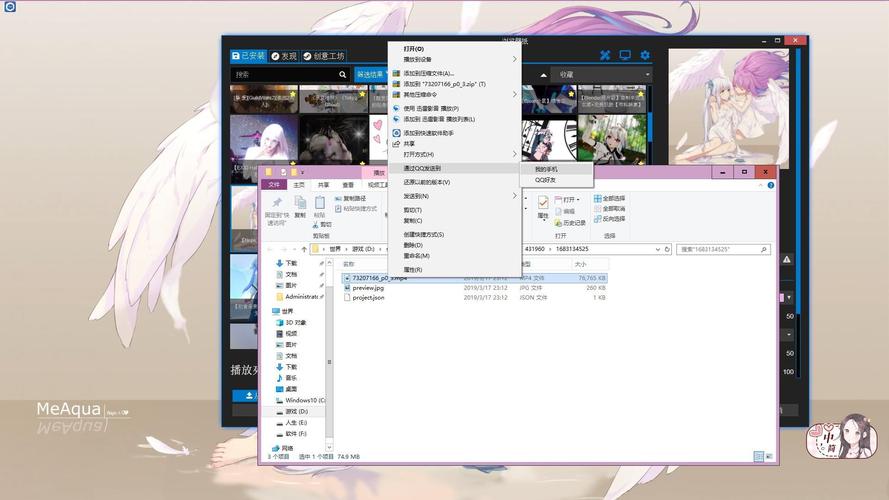Click the Properties checkmark icon in ribbon
This screenshot has width=889, height=500.
pyautogui.click(x=543, y=202)
